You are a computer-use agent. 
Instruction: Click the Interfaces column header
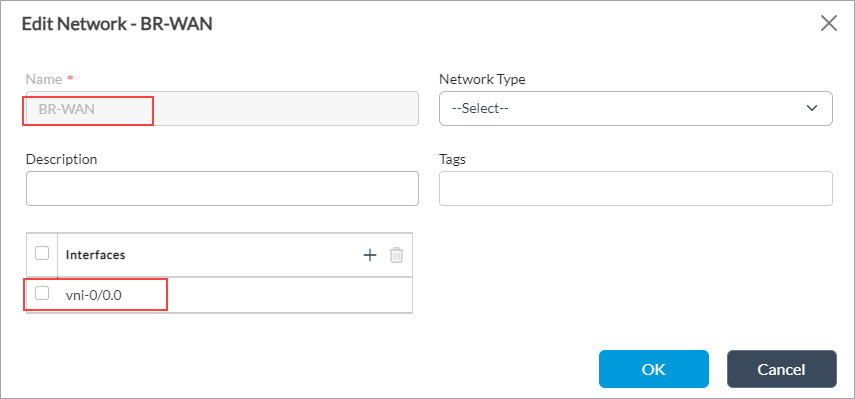coord(95,255)
